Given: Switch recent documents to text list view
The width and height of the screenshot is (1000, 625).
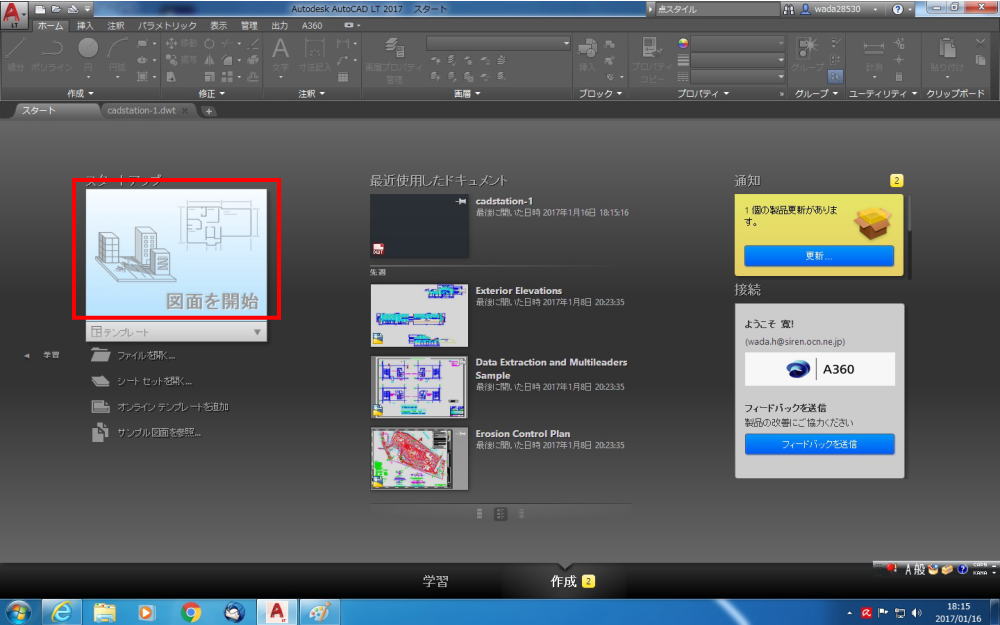Looking at the screenshot, I should 522,513.
